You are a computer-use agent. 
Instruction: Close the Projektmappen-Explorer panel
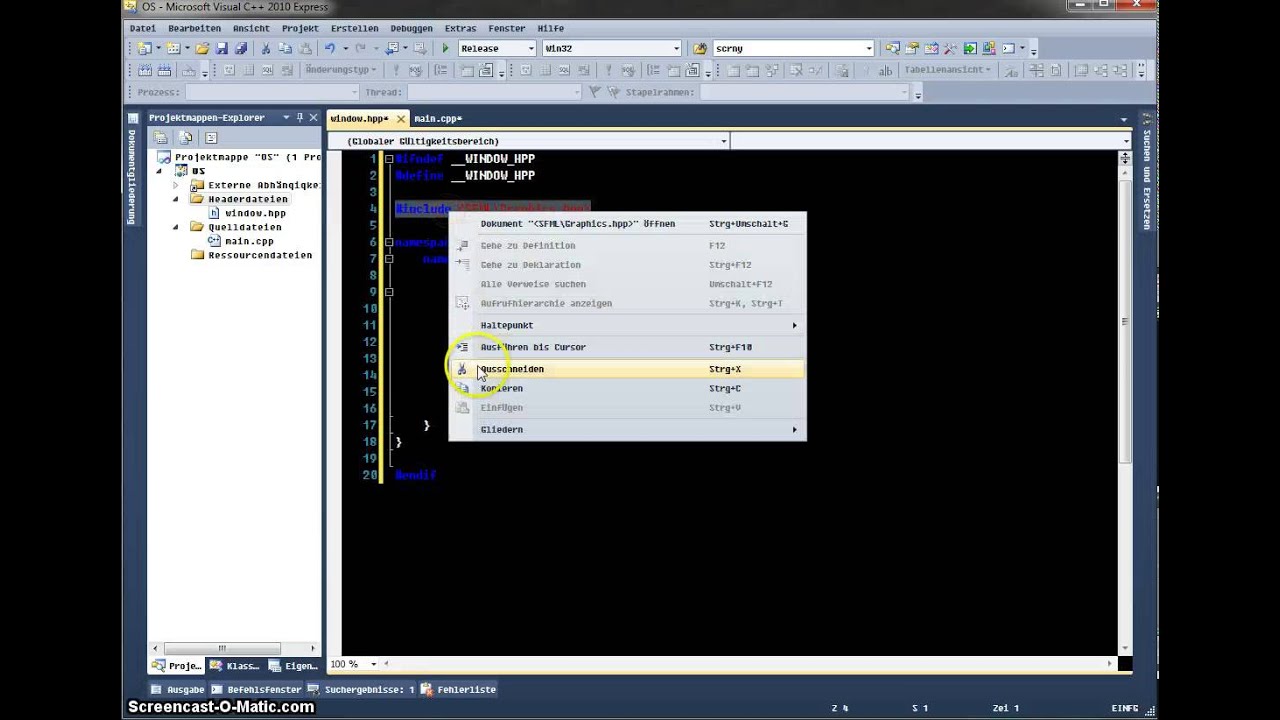(x=313, y=117)
